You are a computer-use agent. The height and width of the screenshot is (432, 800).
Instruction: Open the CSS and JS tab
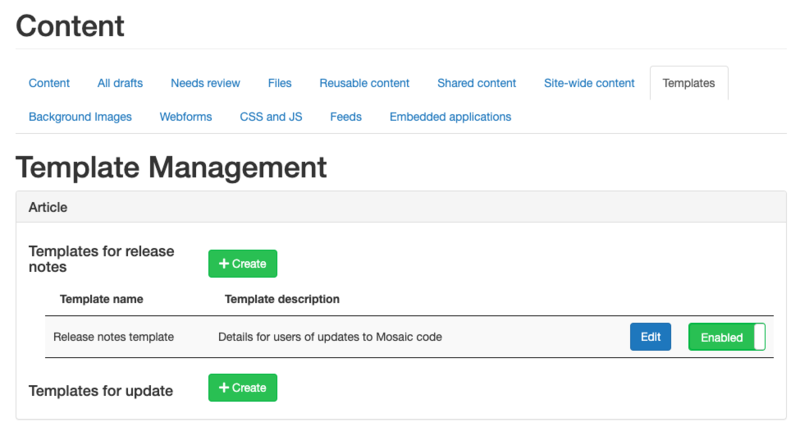(x=271, y=117)
